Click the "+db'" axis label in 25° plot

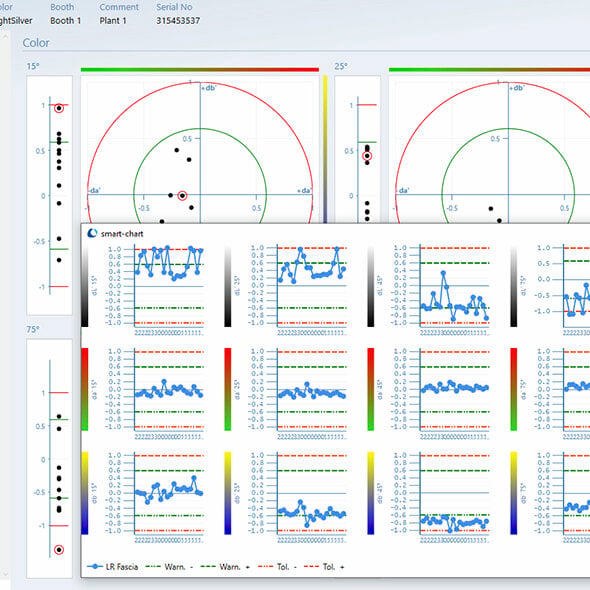coord(517,88)
